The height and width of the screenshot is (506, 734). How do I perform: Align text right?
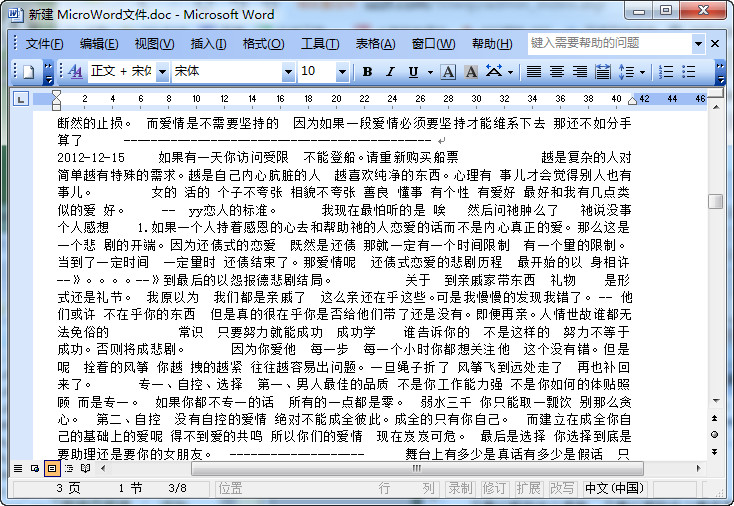580,72
